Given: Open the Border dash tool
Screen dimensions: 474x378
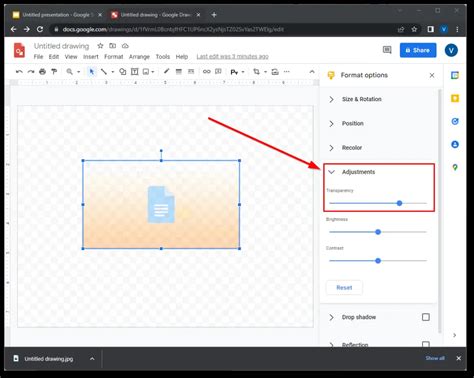Looking at the screenshot, I should point(191,72).
